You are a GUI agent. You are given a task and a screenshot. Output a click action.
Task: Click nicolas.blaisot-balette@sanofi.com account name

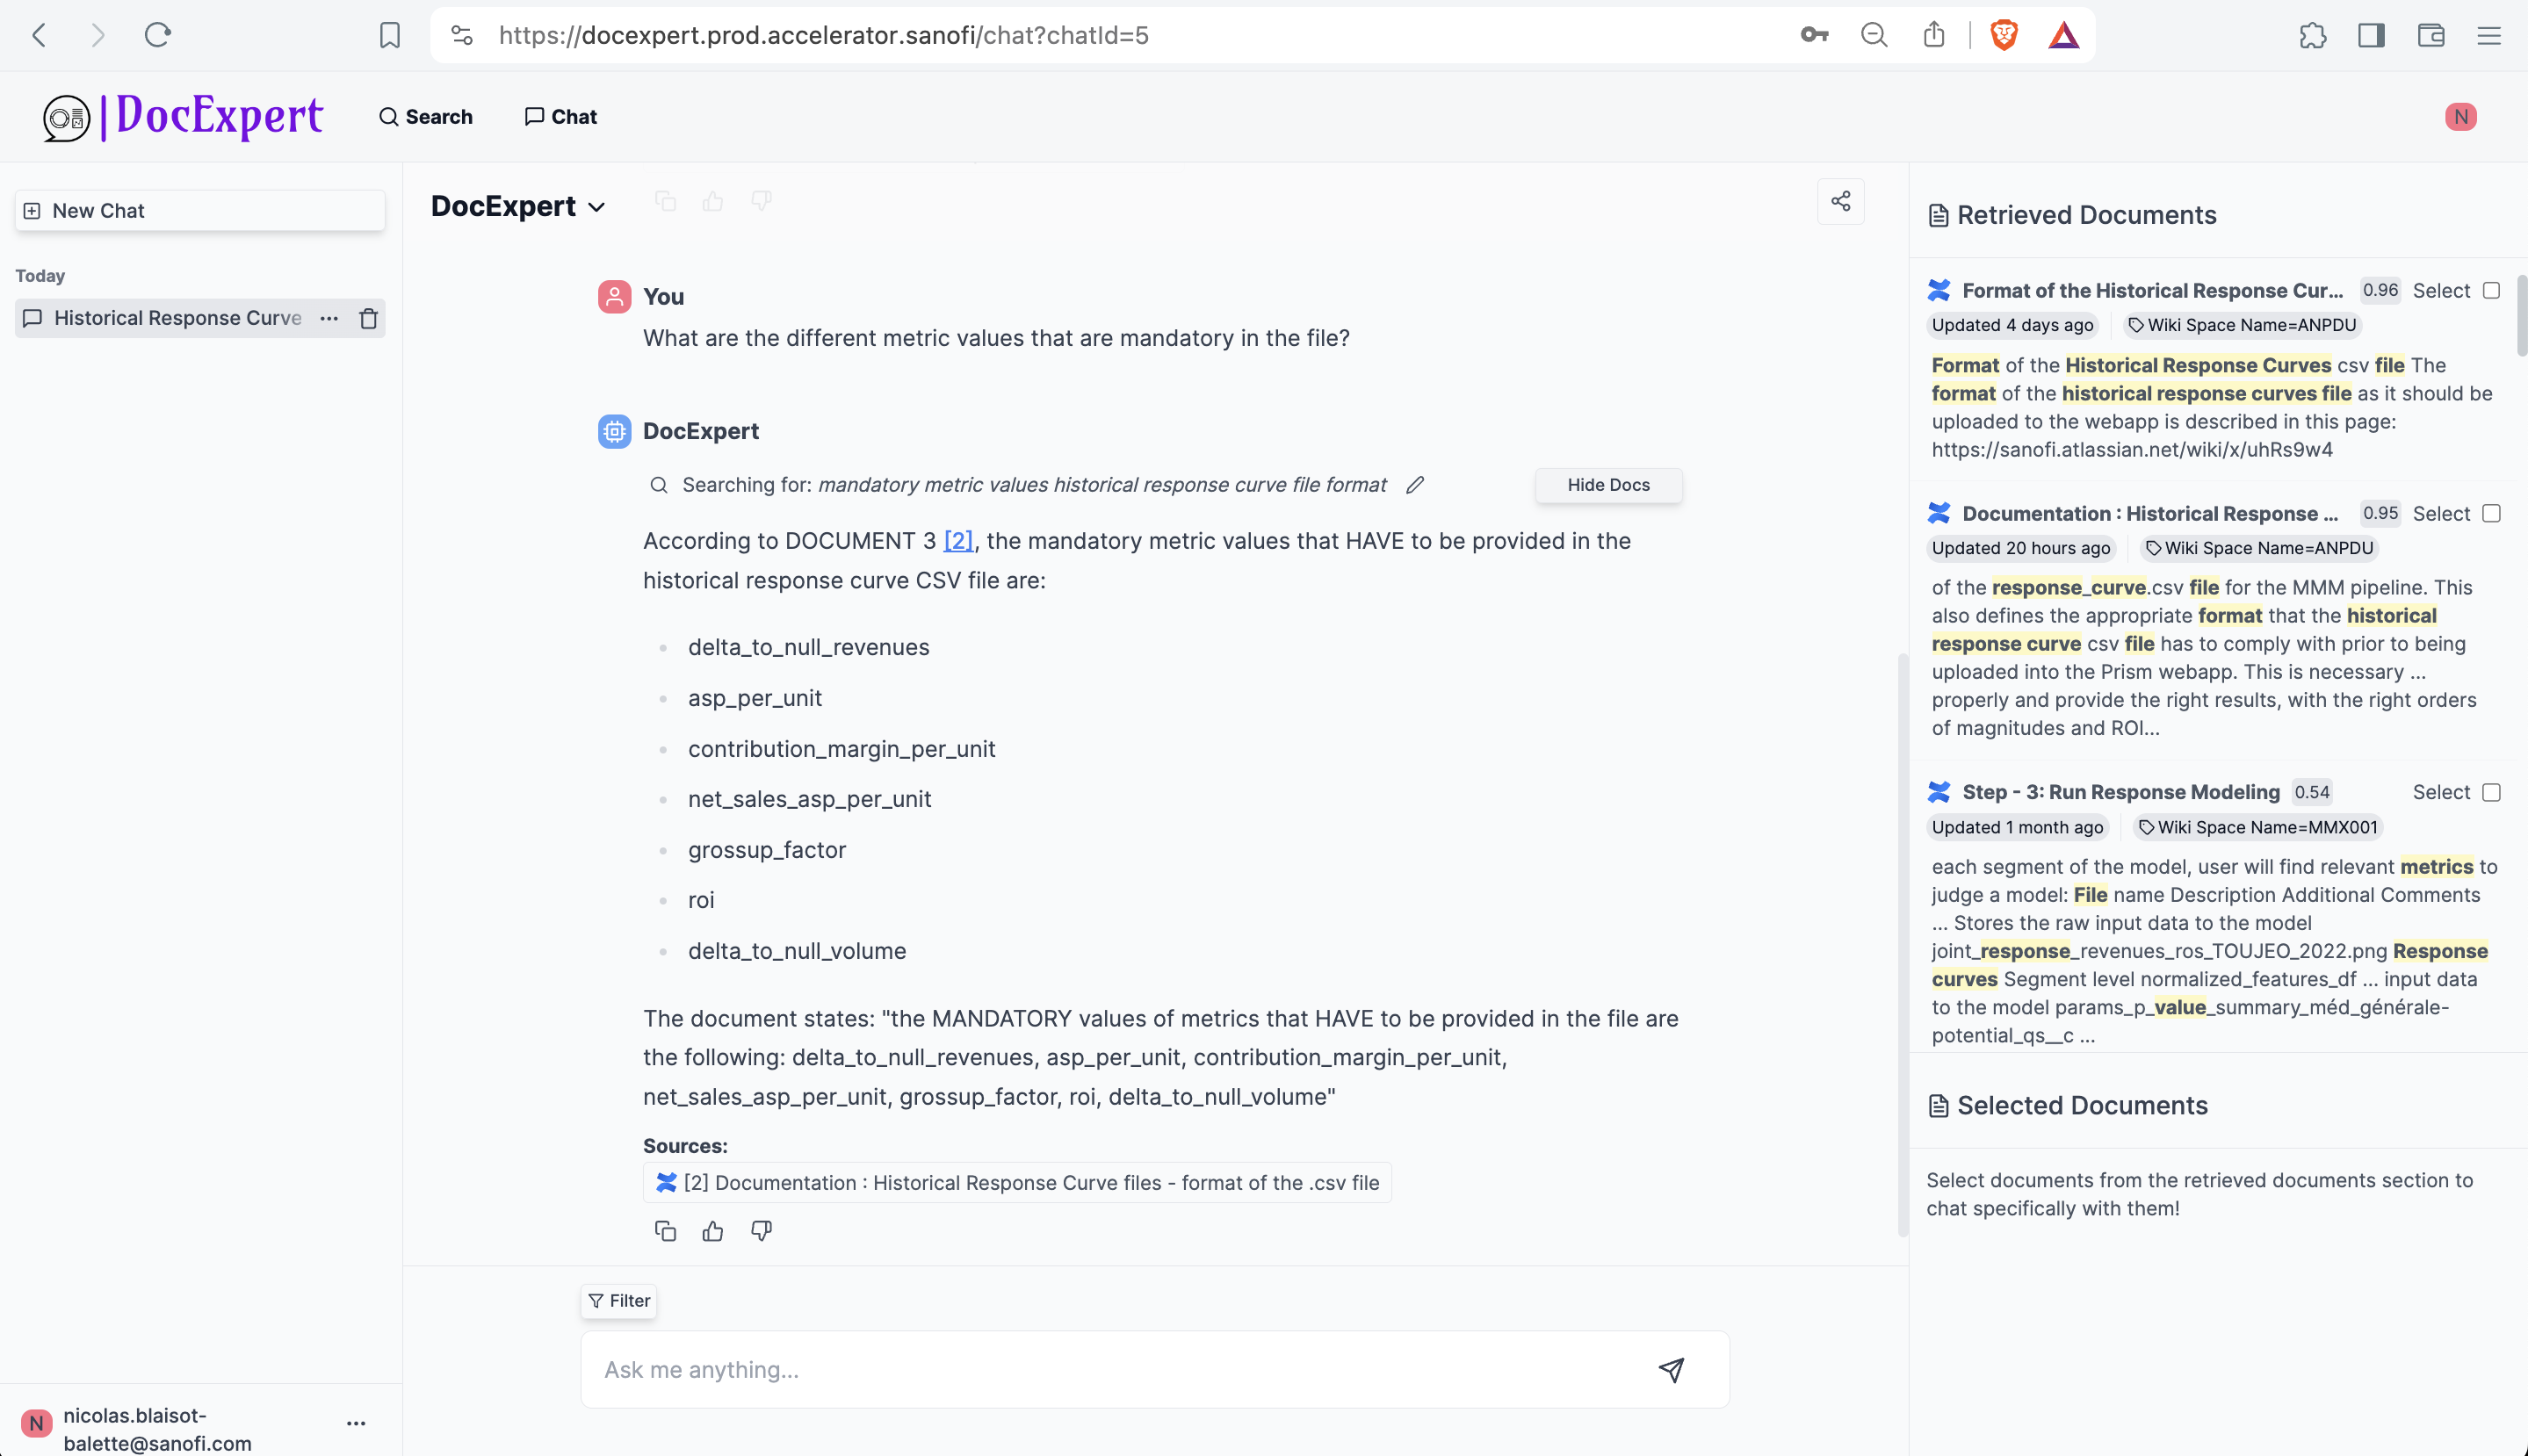[157, 1430]
